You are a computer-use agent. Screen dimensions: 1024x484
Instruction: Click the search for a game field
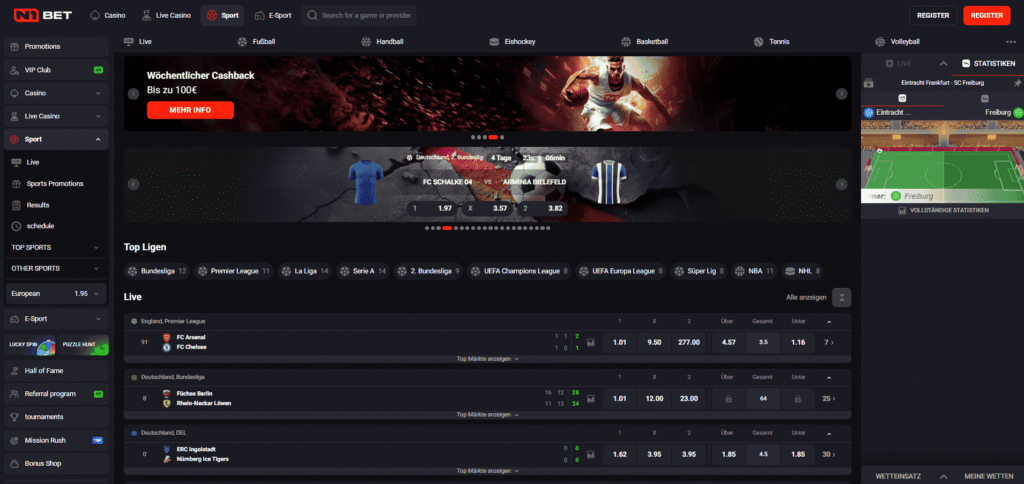[359, 15]
